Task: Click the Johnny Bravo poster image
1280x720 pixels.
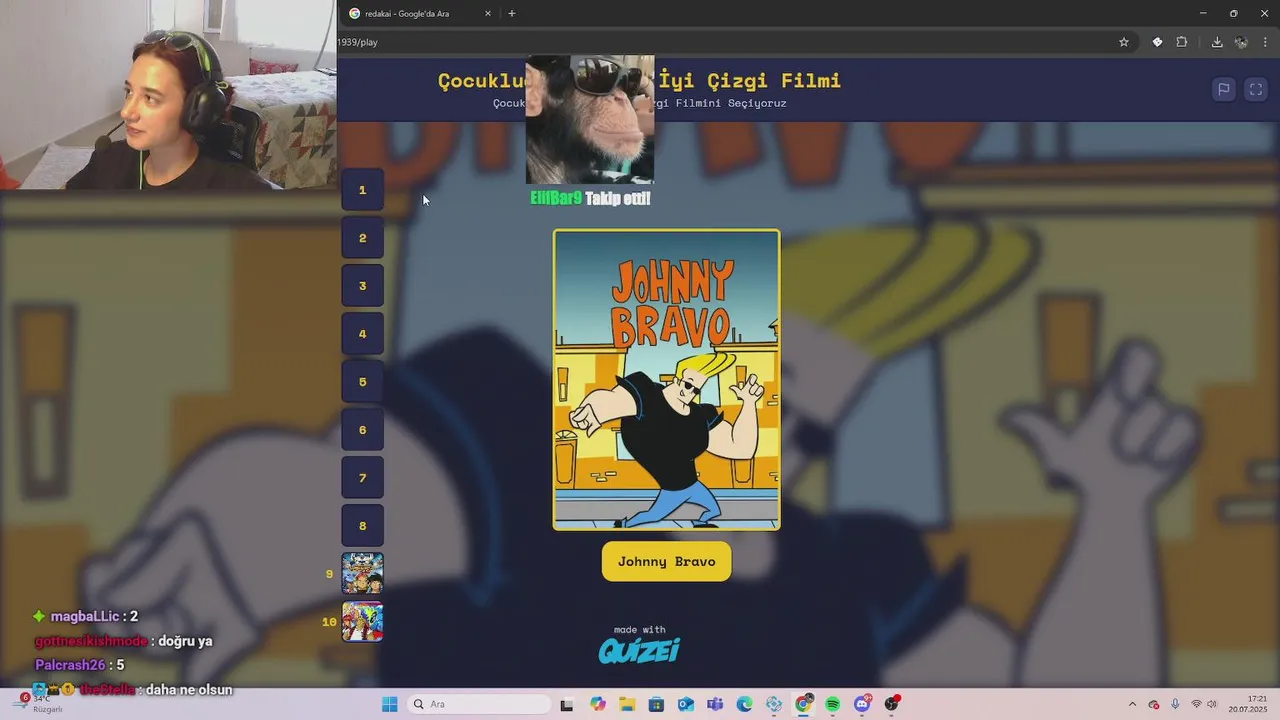Action: click(x=667, y=380)
